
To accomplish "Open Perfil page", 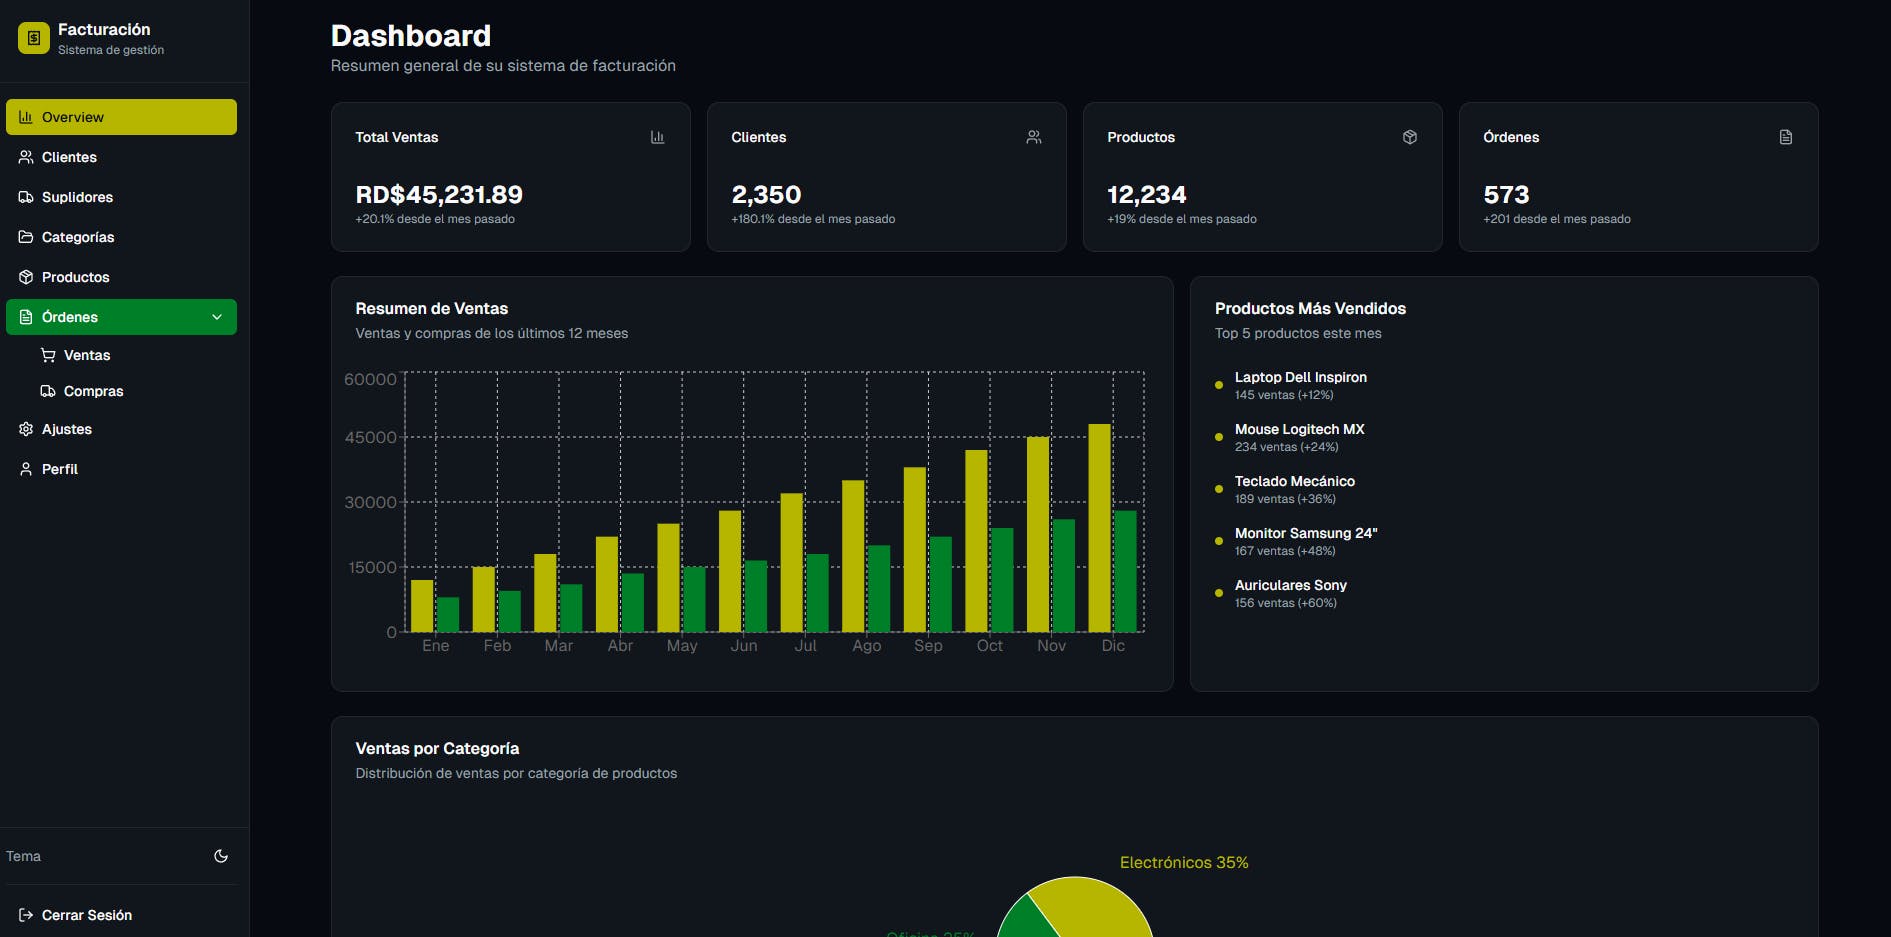I will point(121,469).
